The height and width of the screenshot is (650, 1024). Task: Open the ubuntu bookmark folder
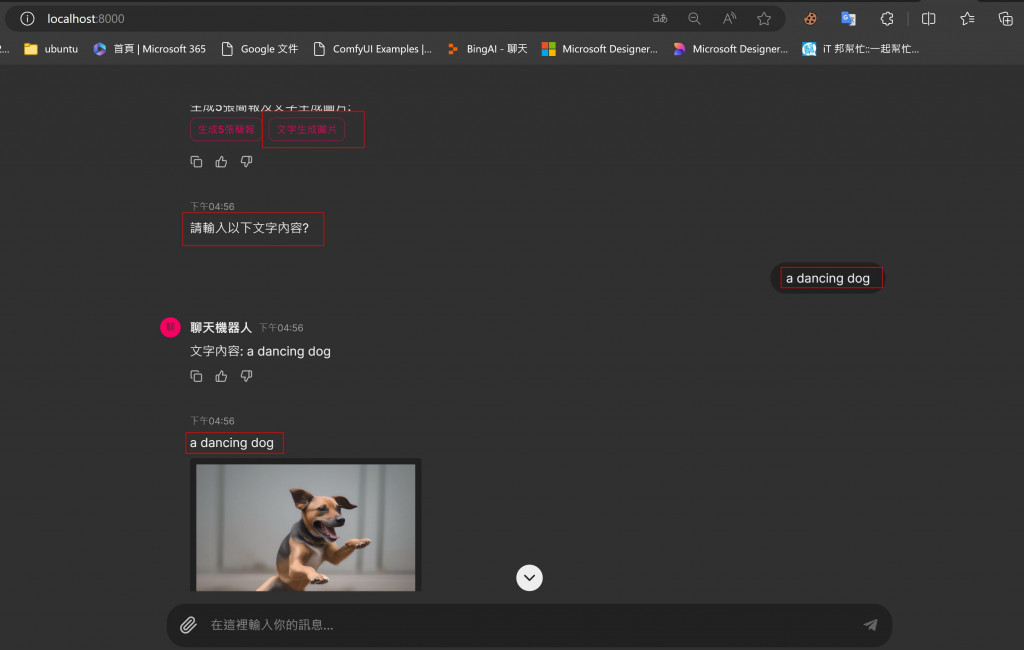51,49
